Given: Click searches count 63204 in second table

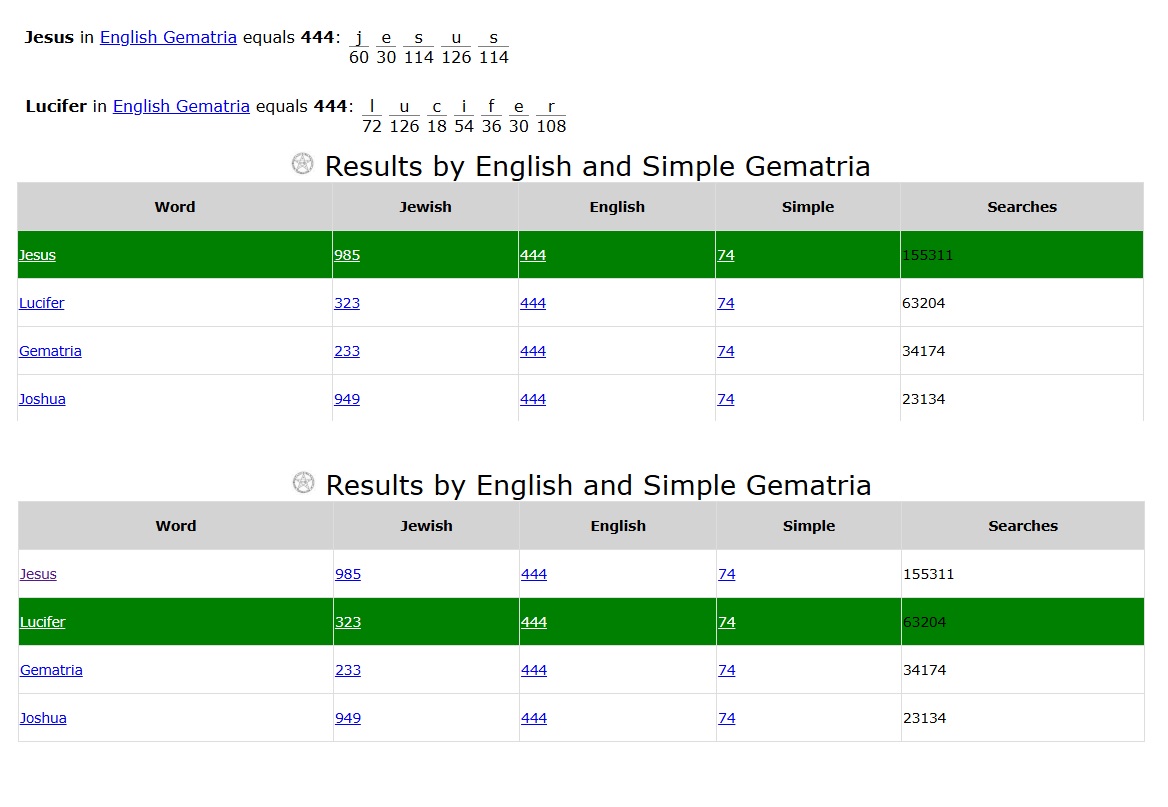Looking at the screenshot, I should 924,622.
